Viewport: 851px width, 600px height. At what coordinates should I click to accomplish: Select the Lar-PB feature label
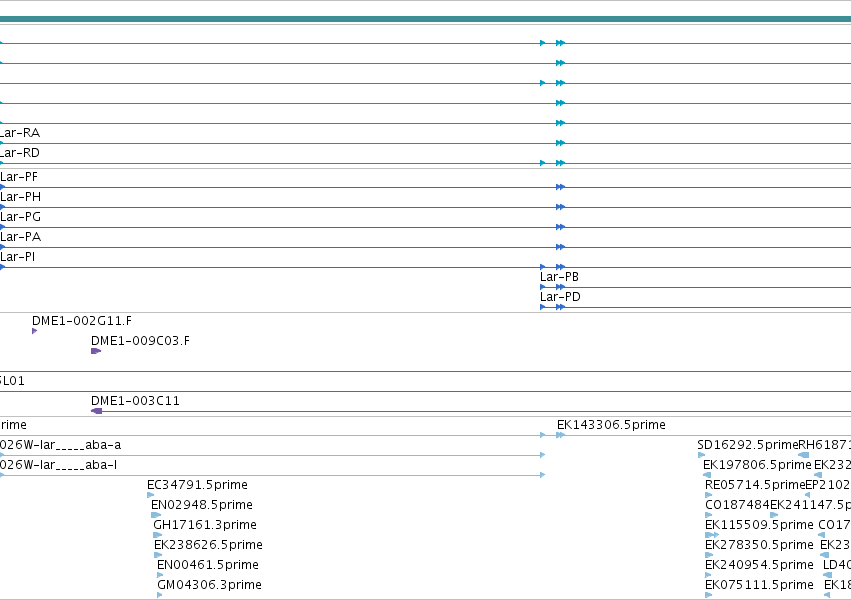(560, 277)
